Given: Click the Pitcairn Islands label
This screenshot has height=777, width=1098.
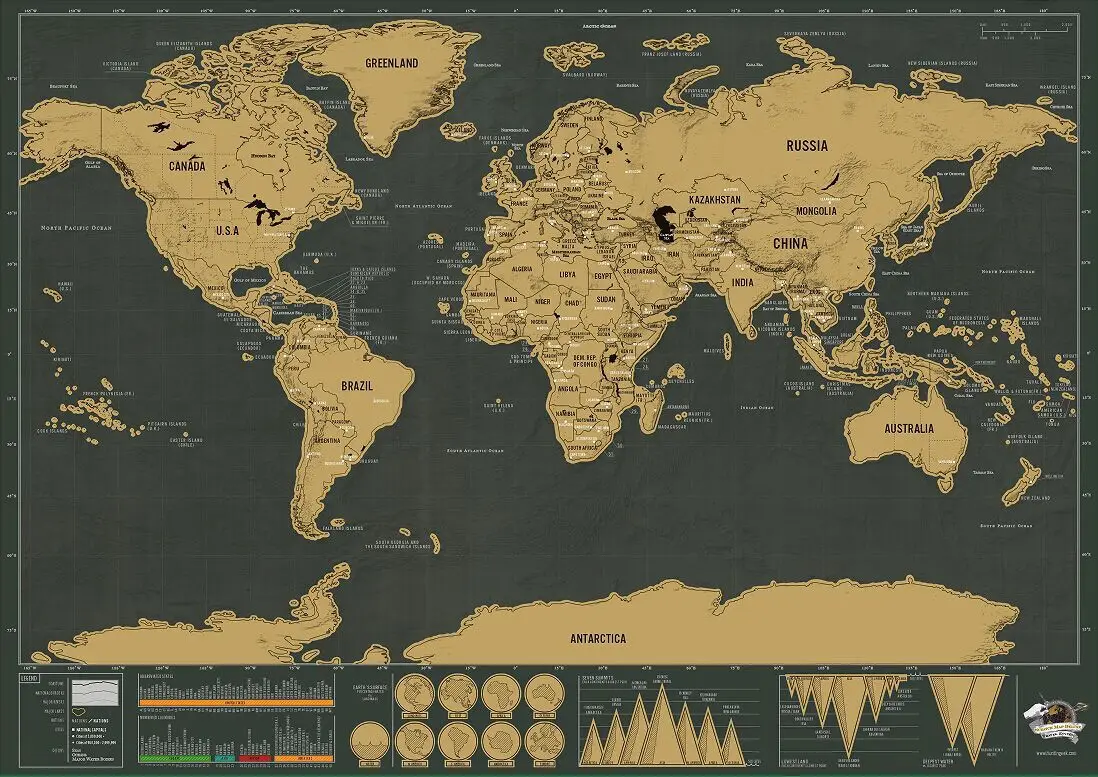Looking at the screenshot, I should point(167,426).
